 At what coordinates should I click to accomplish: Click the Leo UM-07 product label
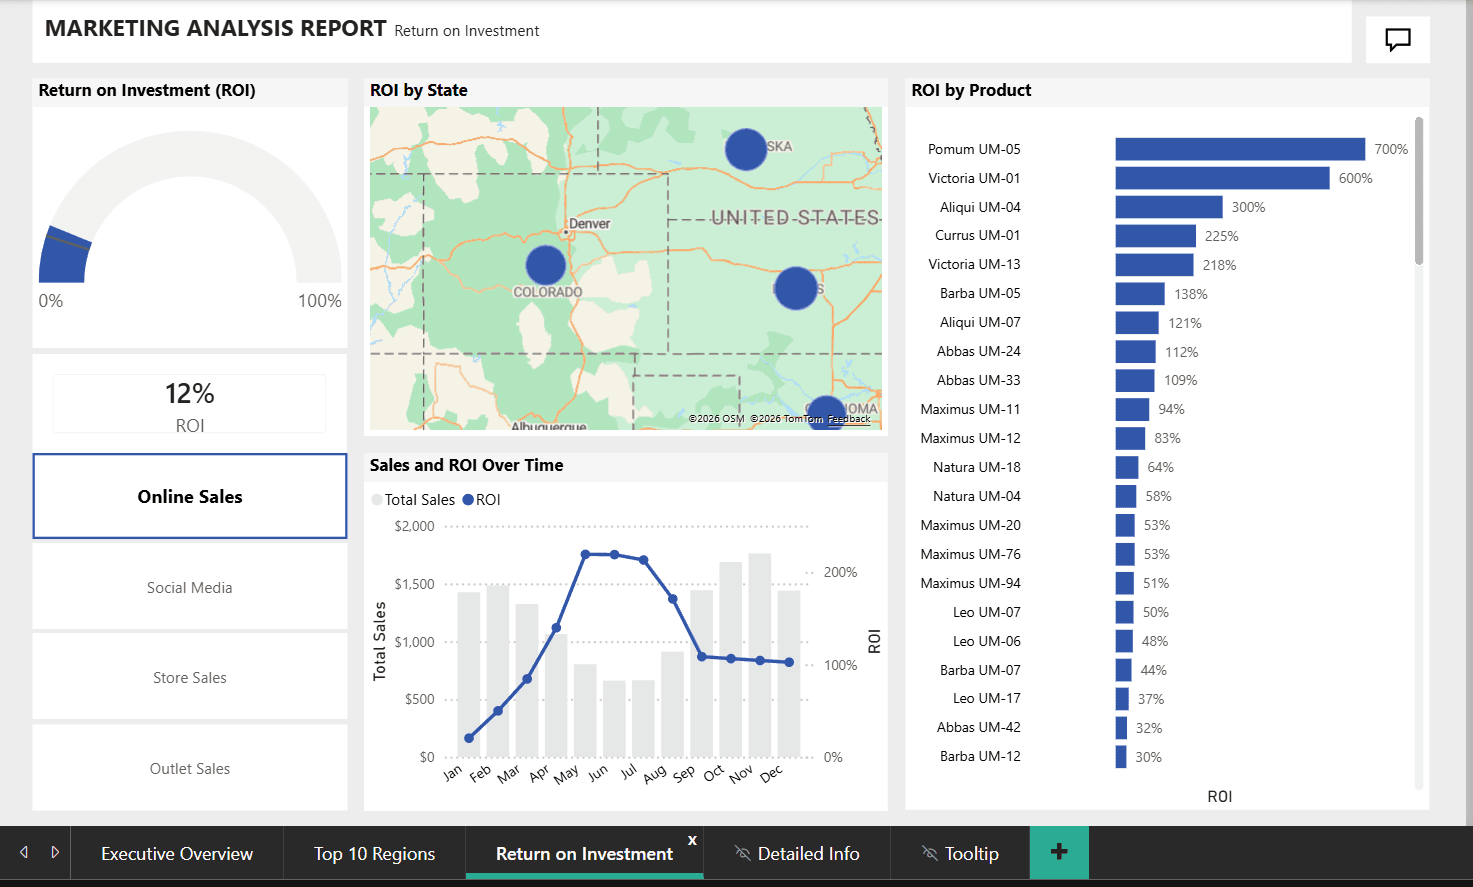pos(987,612)
